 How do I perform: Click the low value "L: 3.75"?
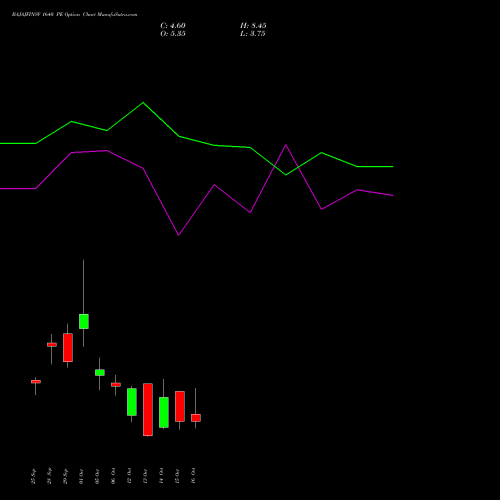pos(253,34)
